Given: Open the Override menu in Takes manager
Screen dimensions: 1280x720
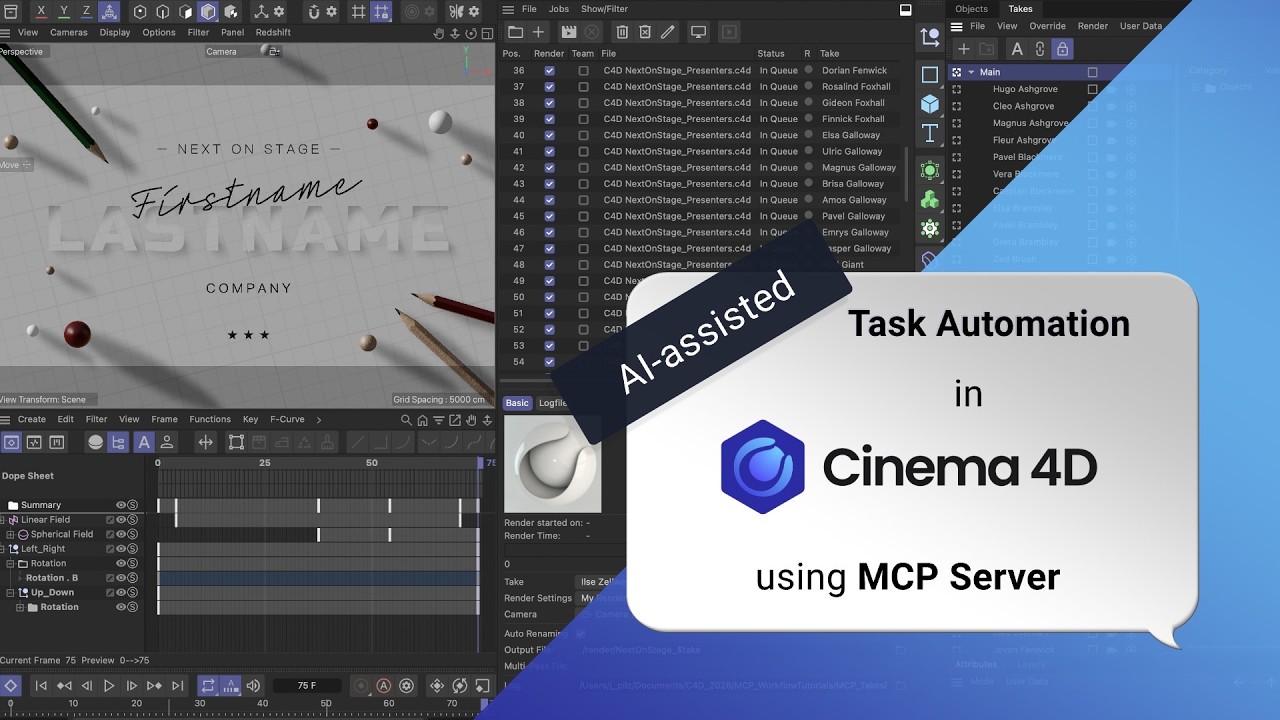Looking at the screenshot, I should coord(1047,26).
